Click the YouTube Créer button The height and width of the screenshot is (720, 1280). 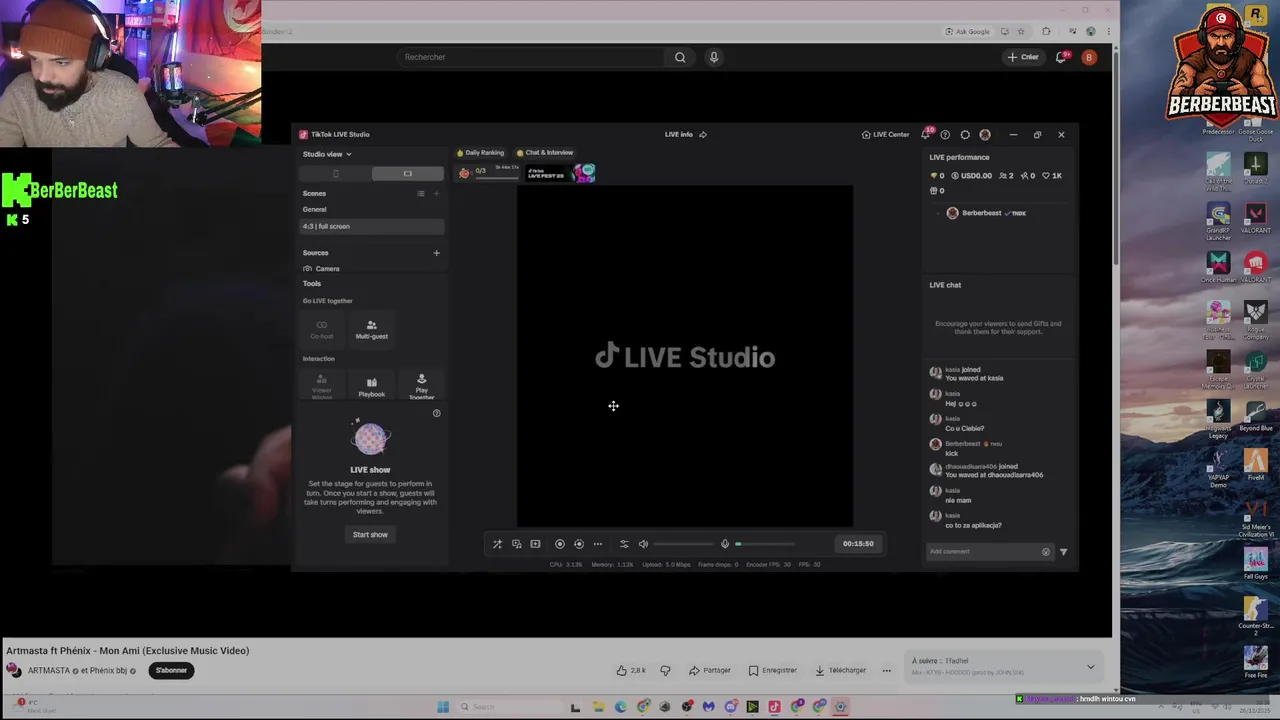1023,57
